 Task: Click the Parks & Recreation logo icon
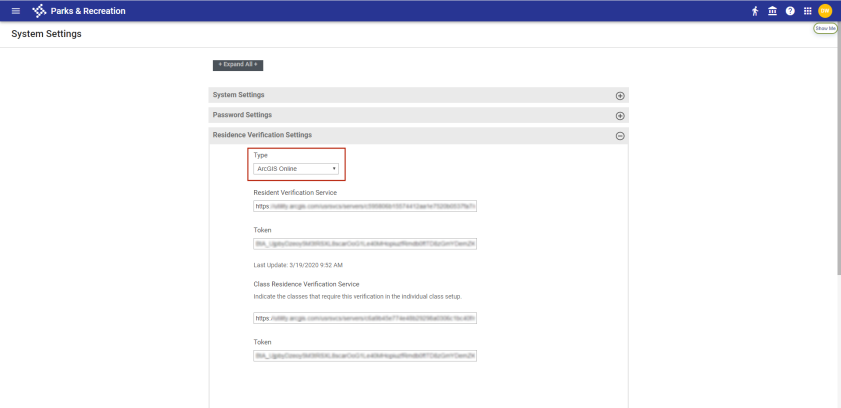[x=39, y=11]
